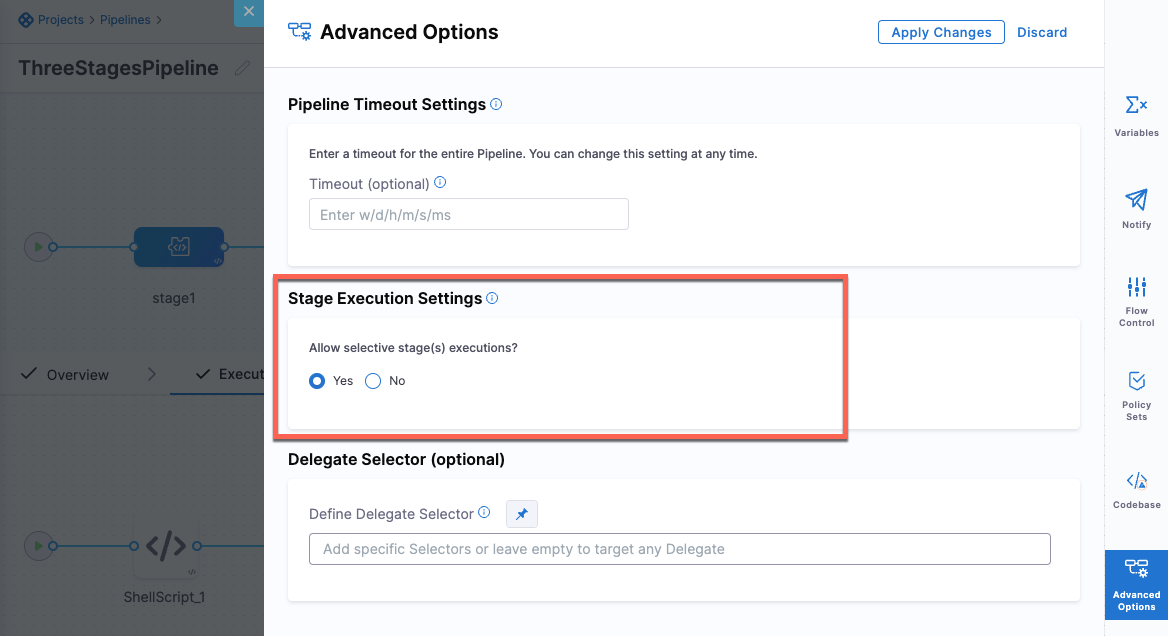Click the Timeout input field
Viewport: 1168px width, 636px height.
coord(468,214)
